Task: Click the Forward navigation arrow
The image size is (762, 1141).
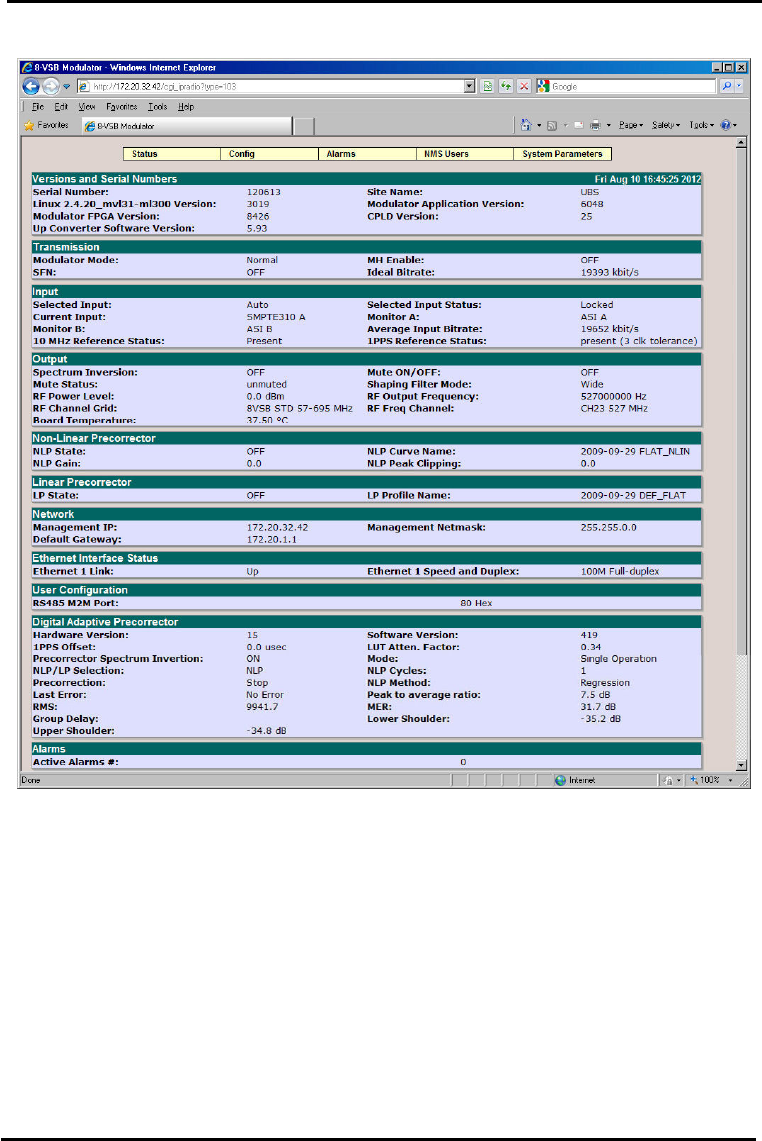Action: click(50, 87)
